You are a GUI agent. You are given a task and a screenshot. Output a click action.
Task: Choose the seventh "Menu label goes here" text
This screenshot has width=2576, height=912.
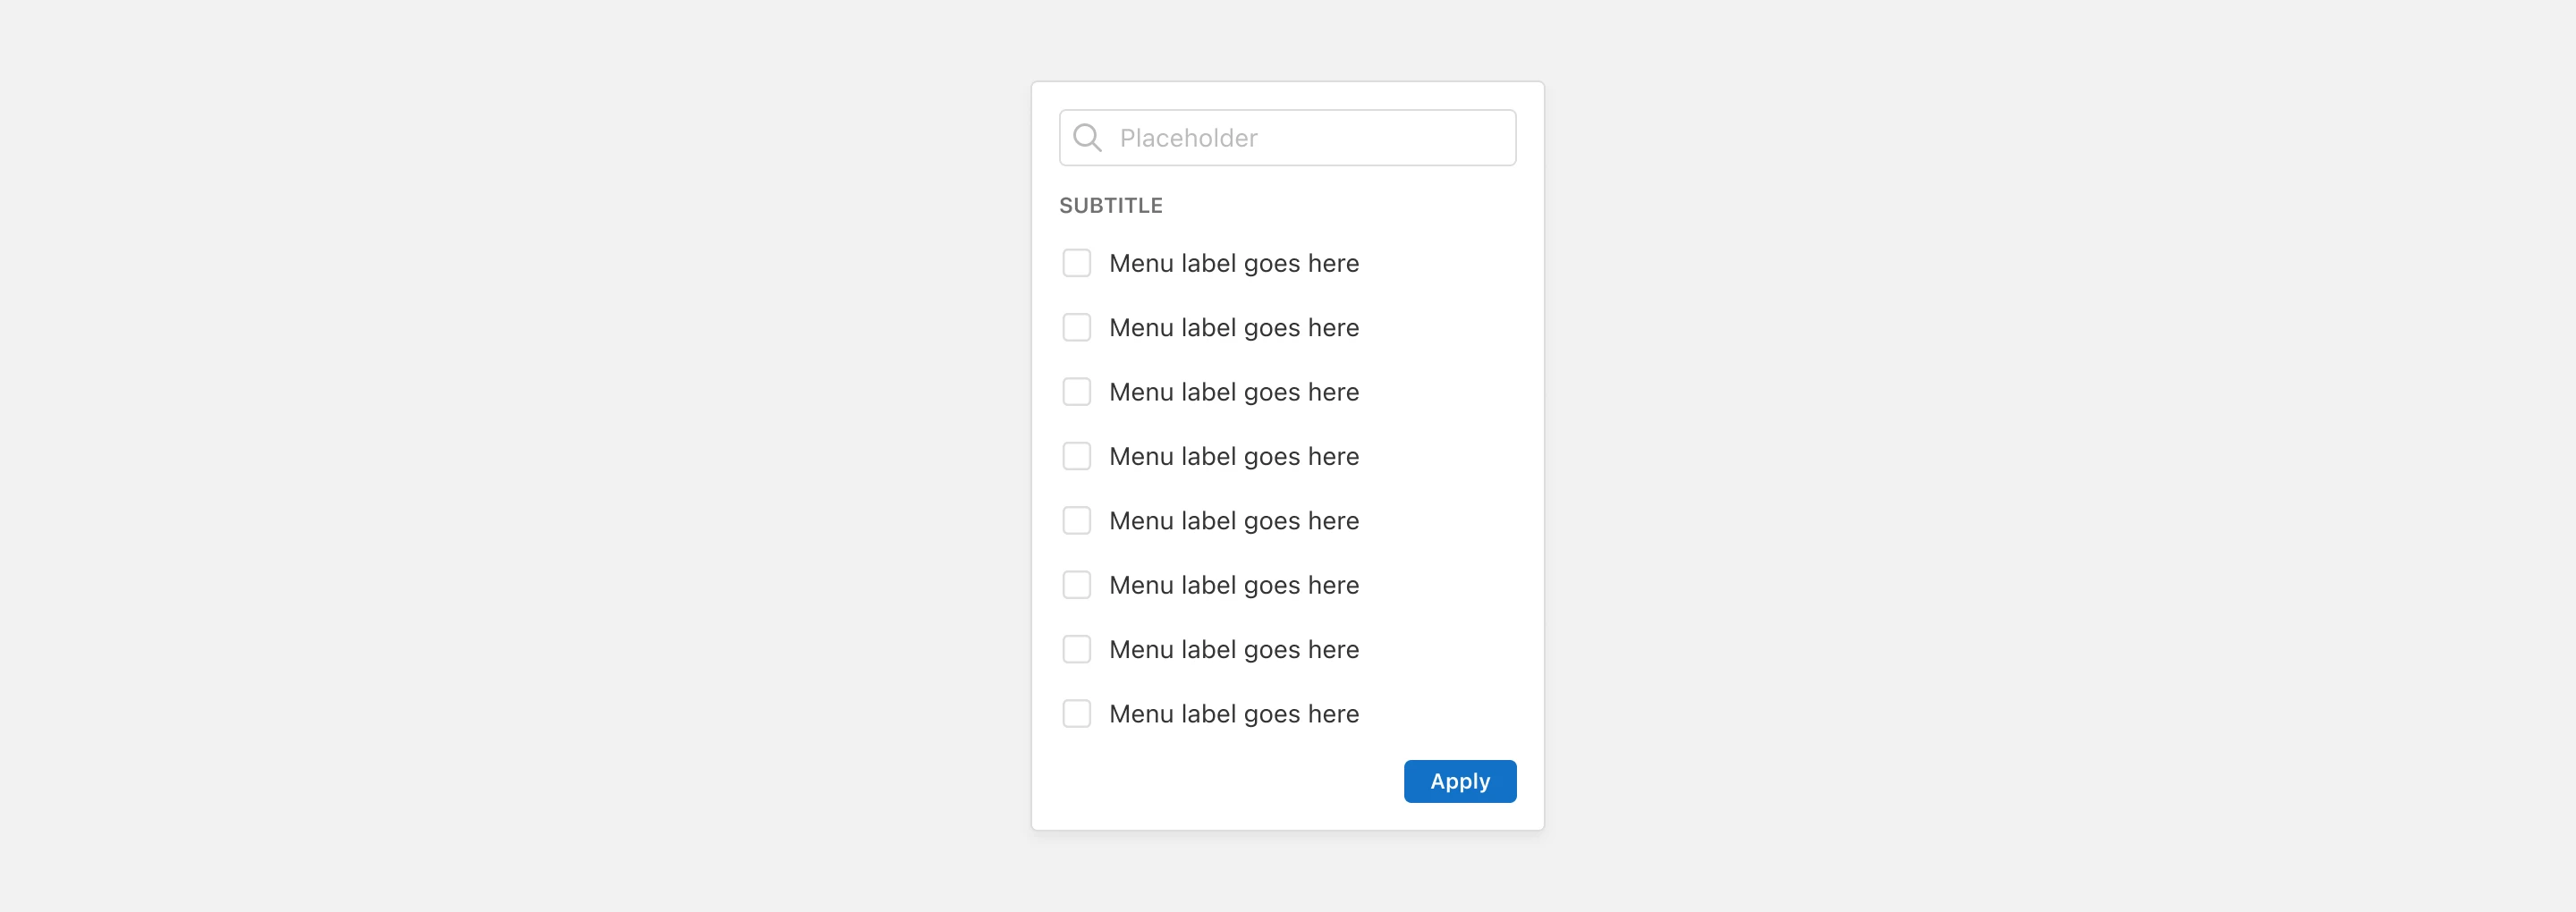coord(1233,650)
